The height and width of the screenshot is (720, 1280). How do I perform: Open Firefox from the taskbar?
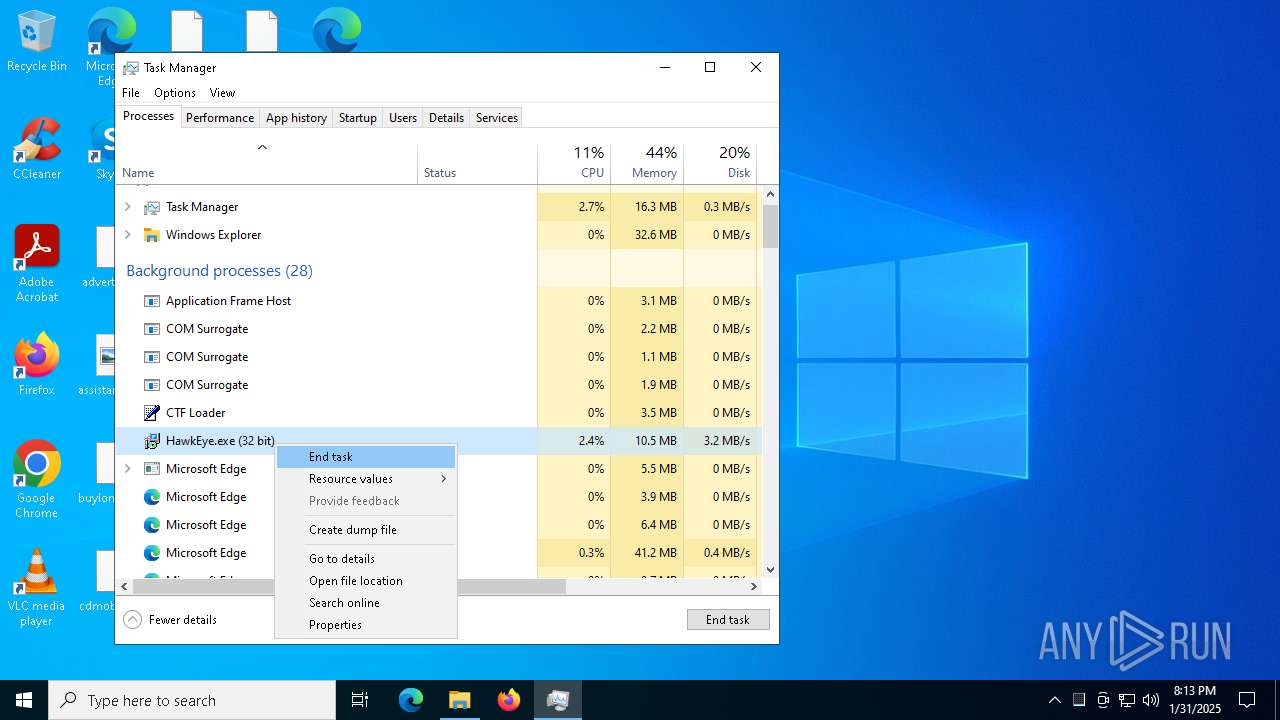508,700
